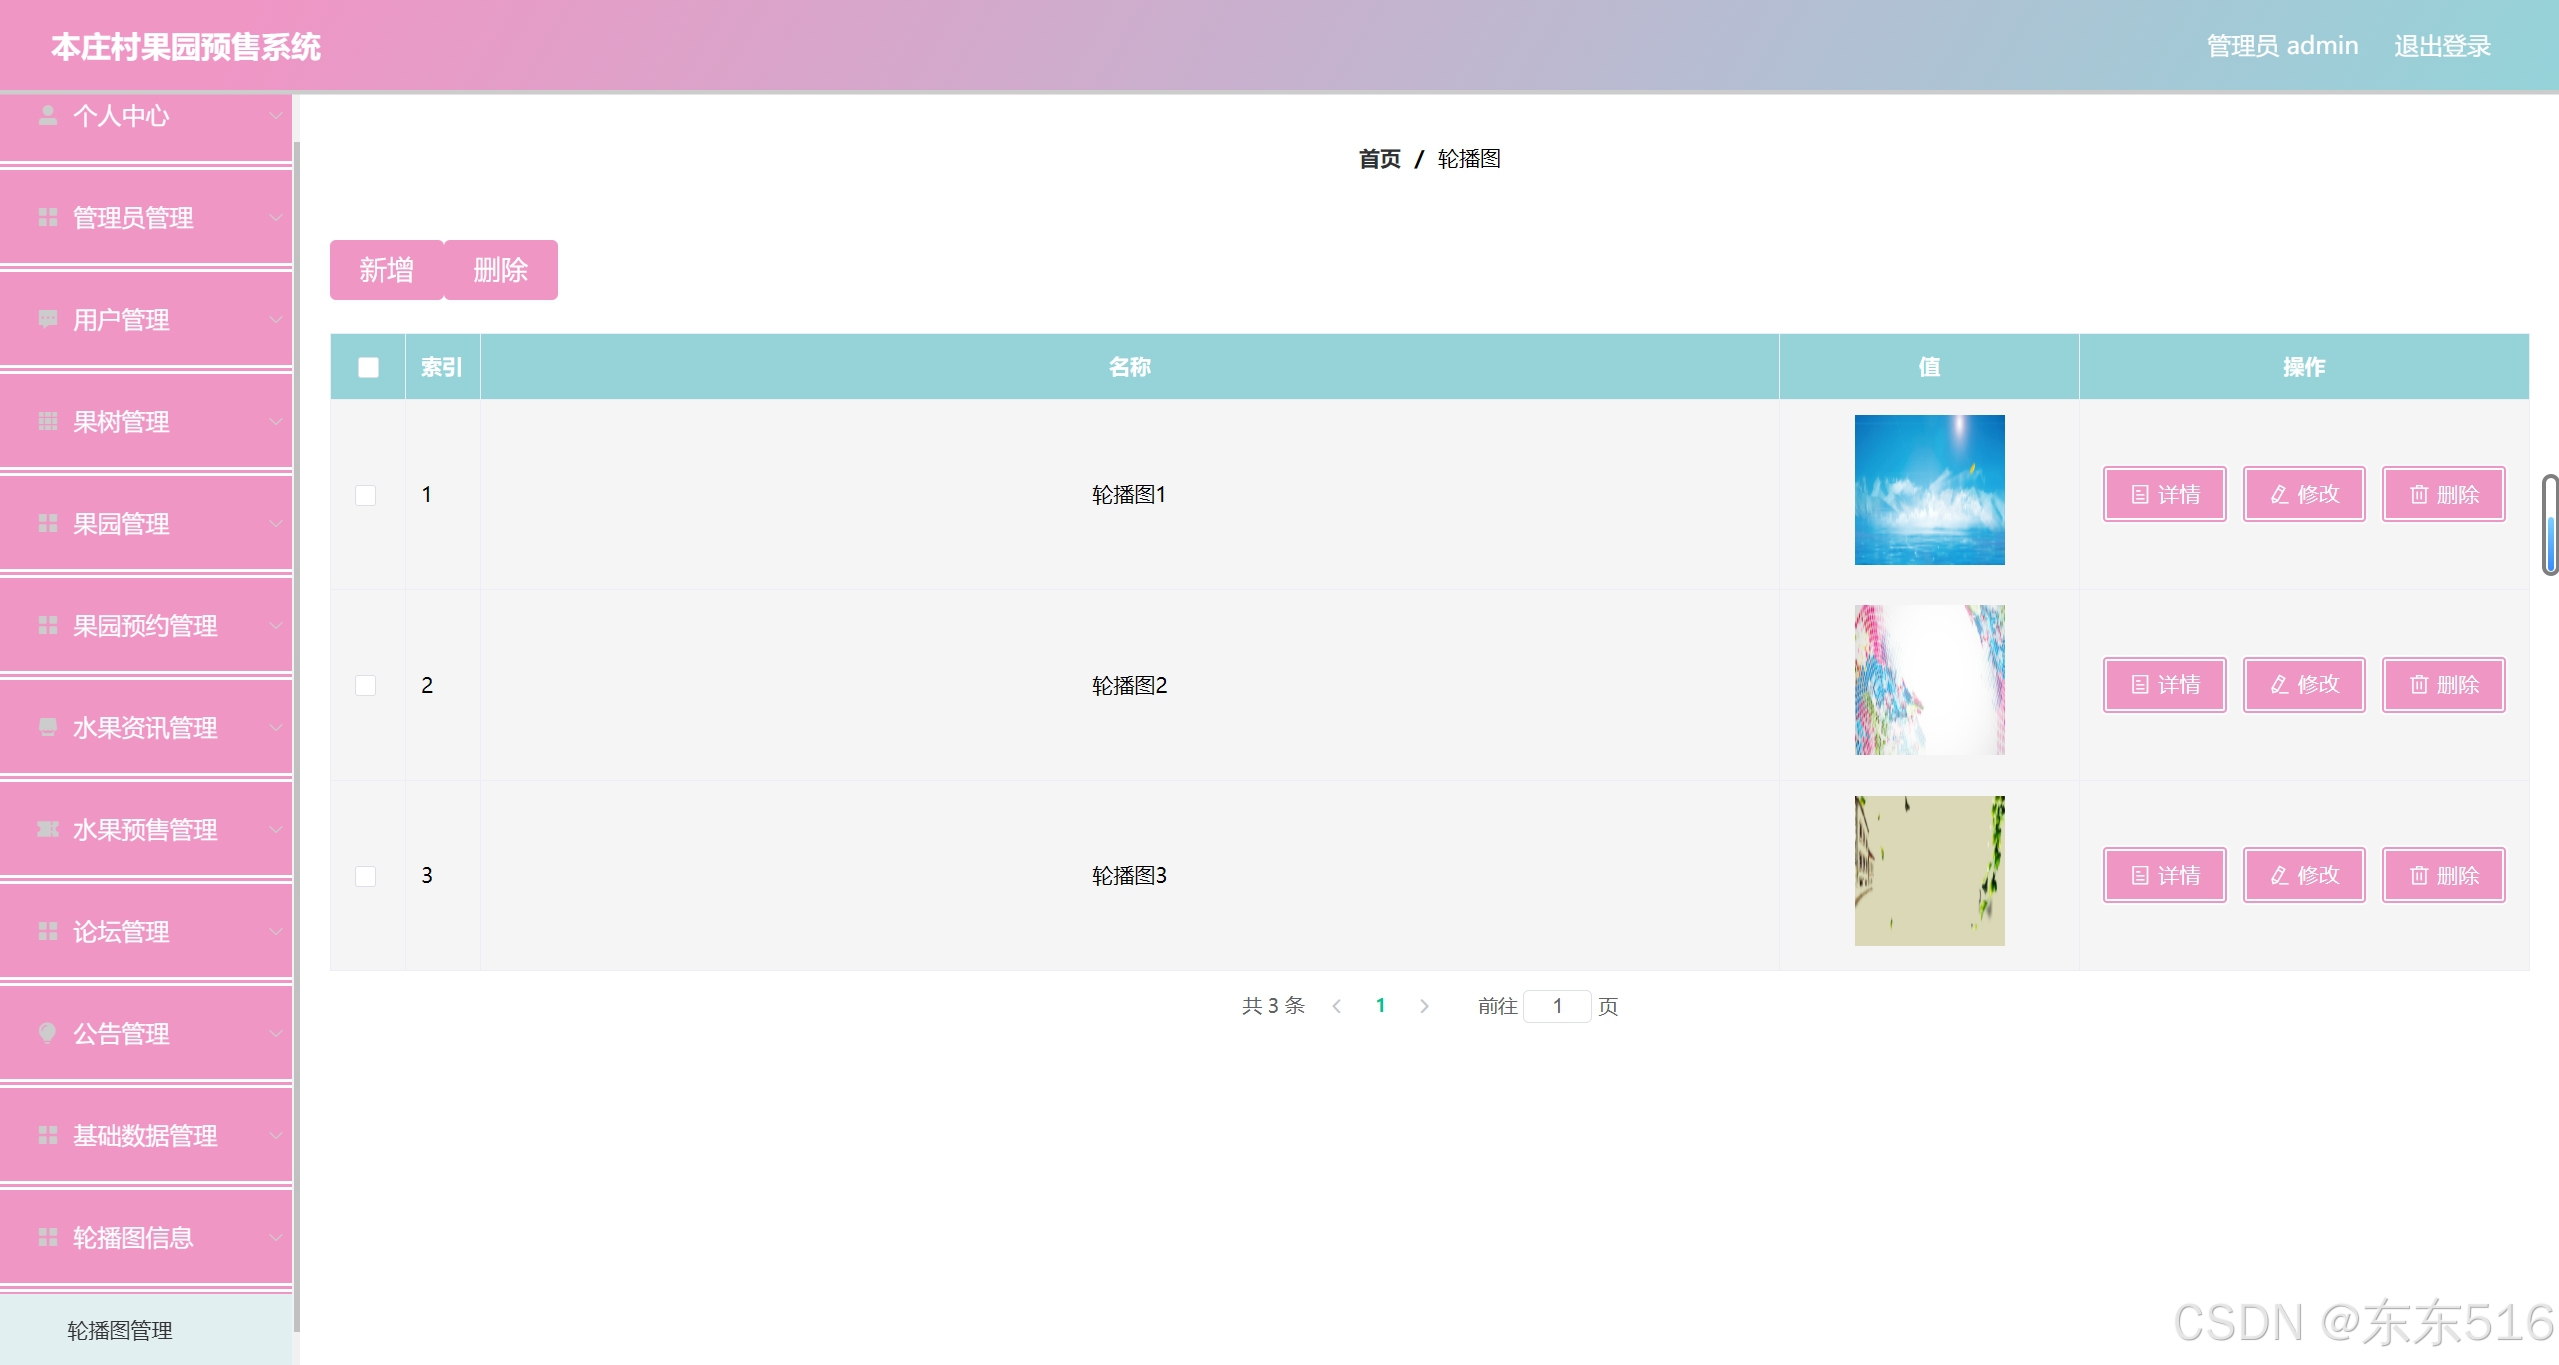Click the 轮播图信息 grid icon
Image resolution: width=2559 pixels, height=1365 pixels.
[x=47, y=1237]
